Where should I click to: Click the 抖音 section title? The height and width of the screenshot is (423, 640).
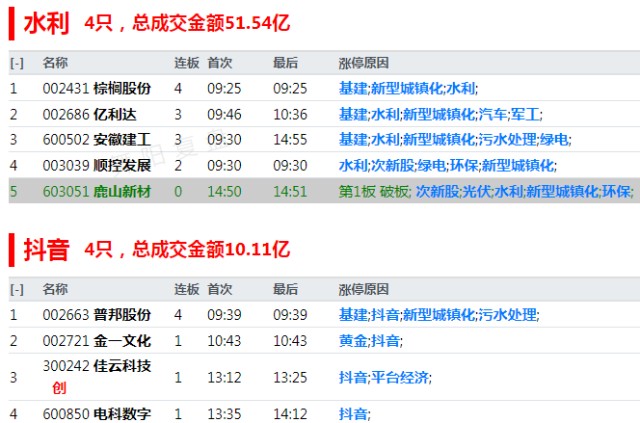[46, 249]
